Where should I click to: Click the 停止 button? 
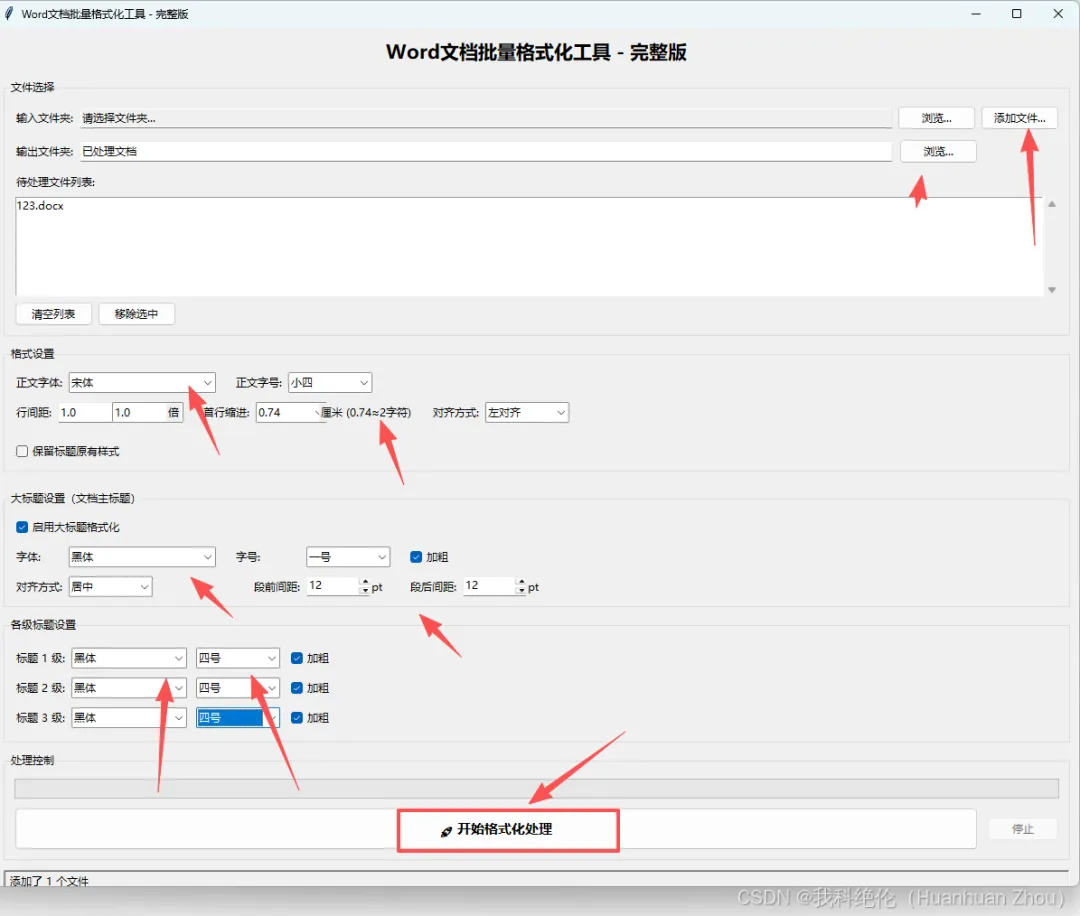click(x=1022, y=829)
